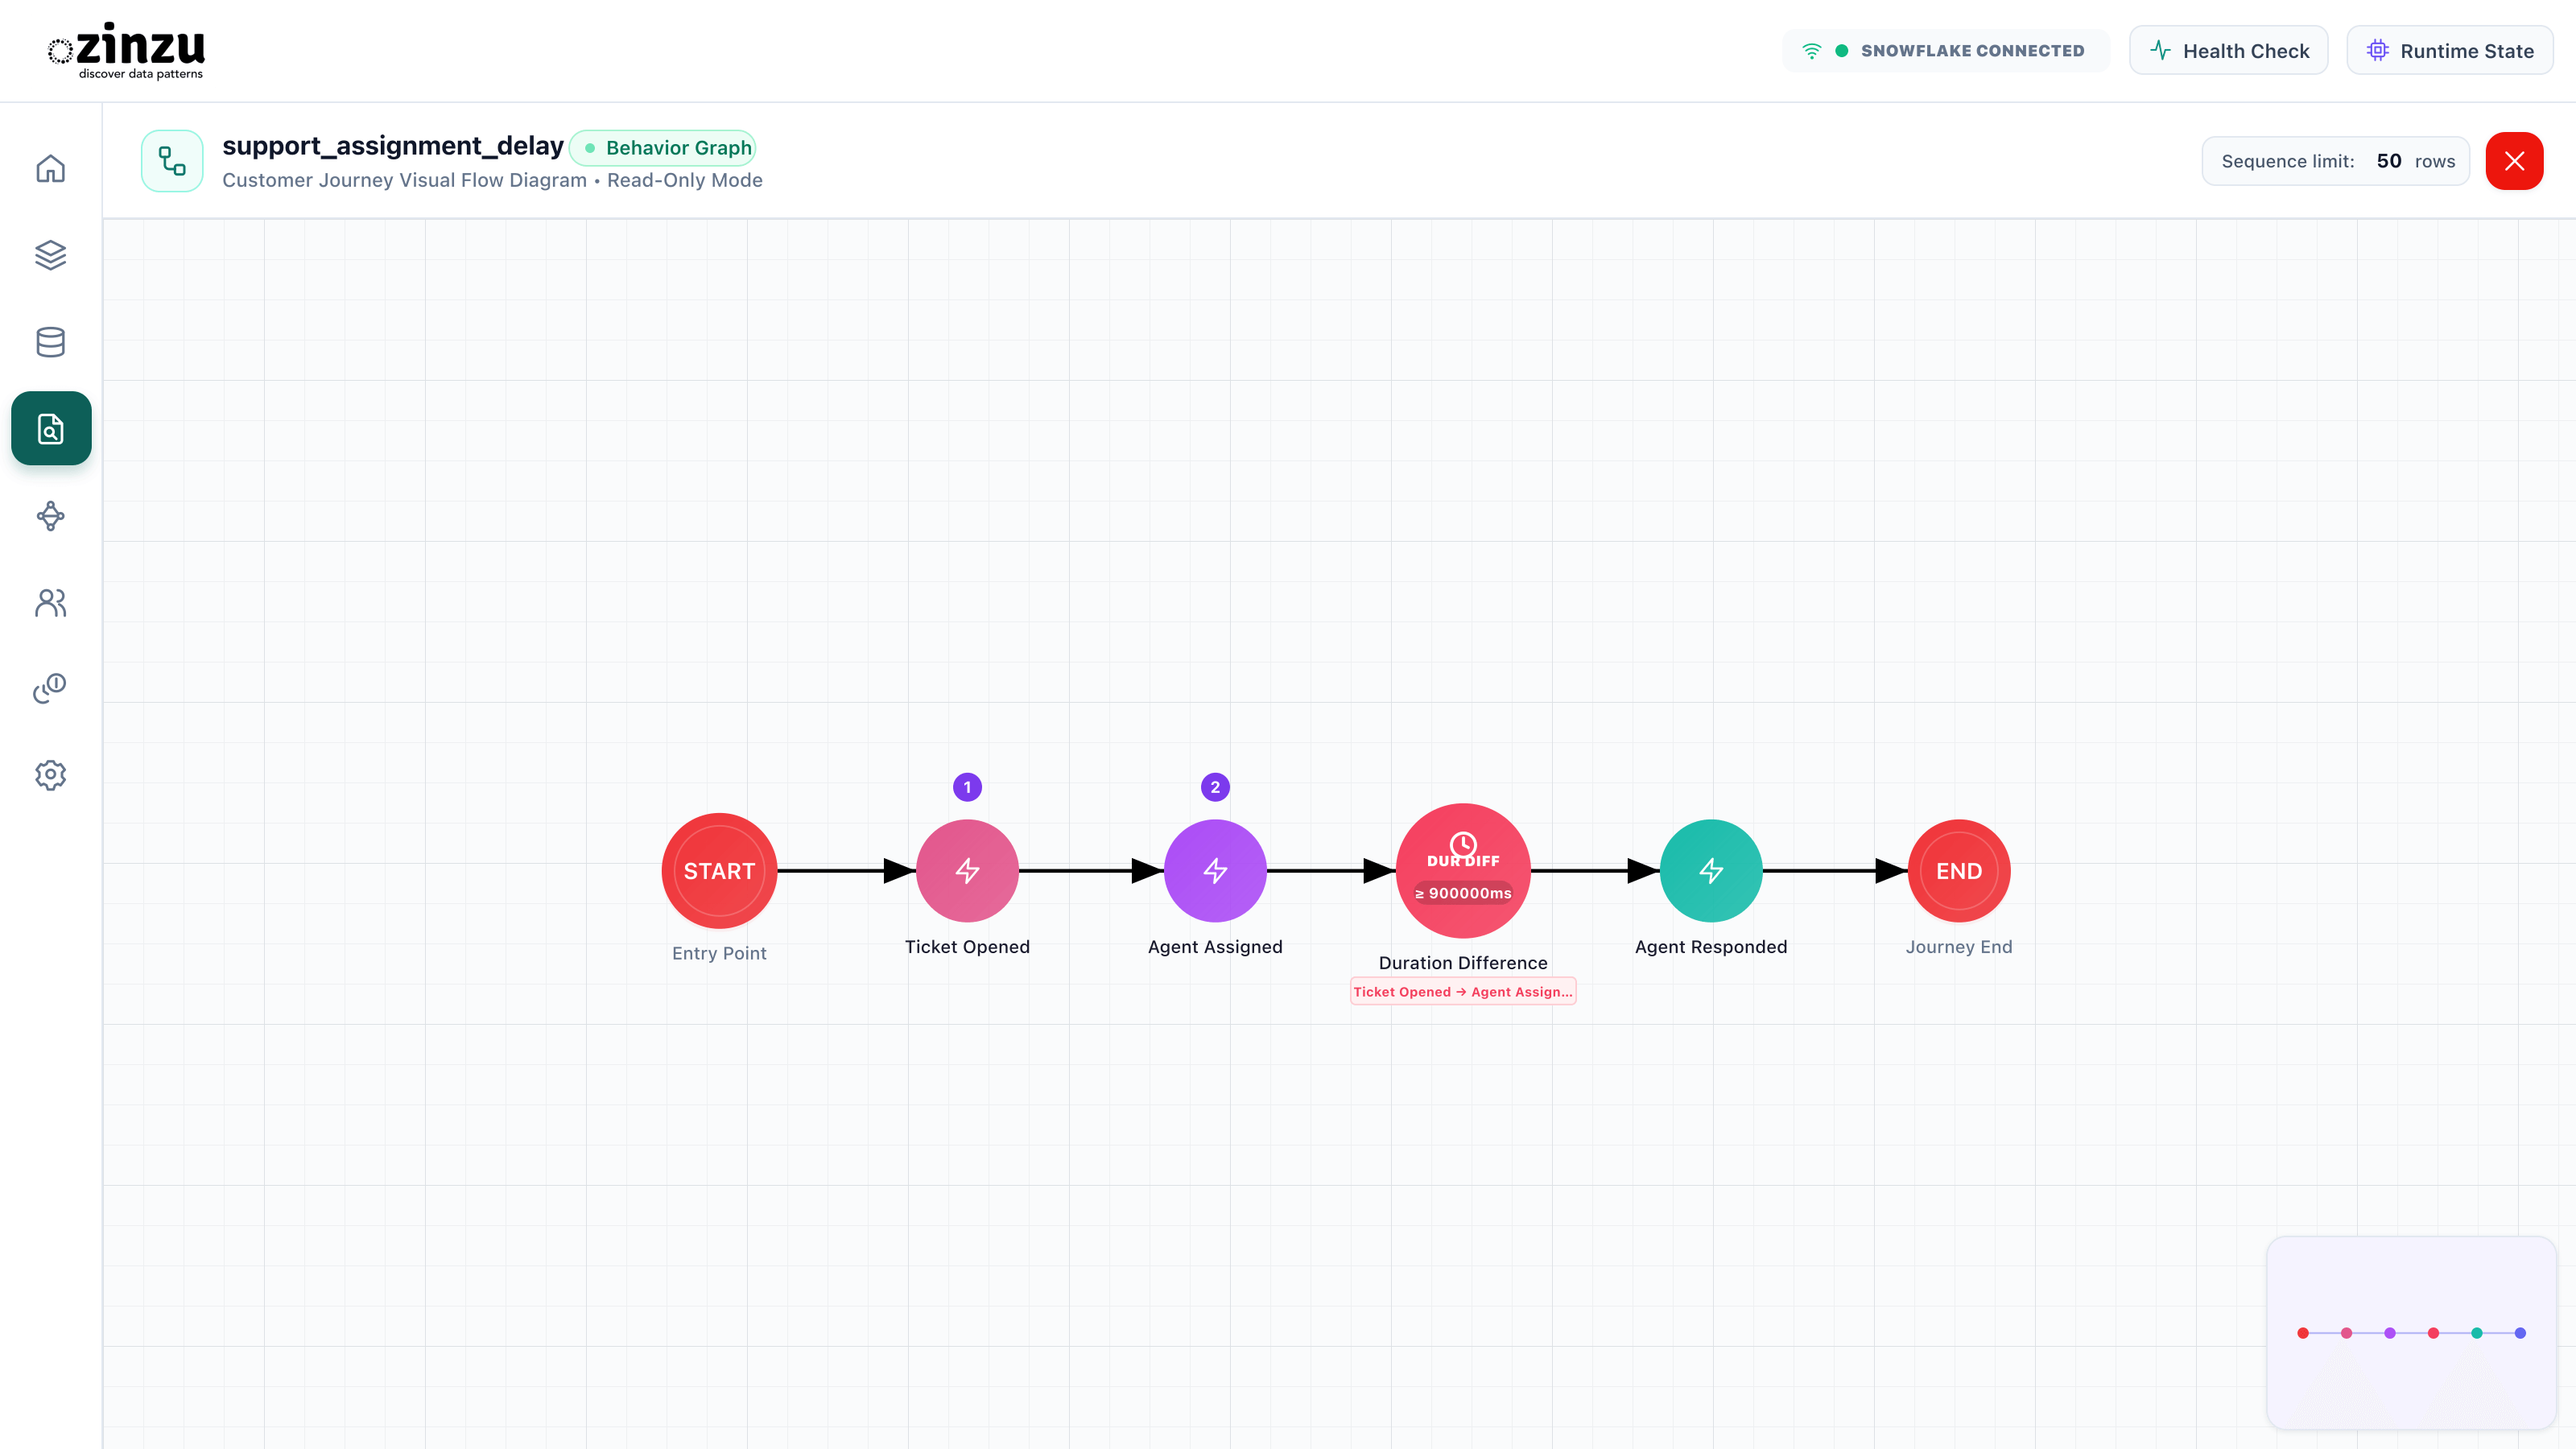Select the END journey node
Screen dimensions: 2576x1449
tap(1959, 871)
